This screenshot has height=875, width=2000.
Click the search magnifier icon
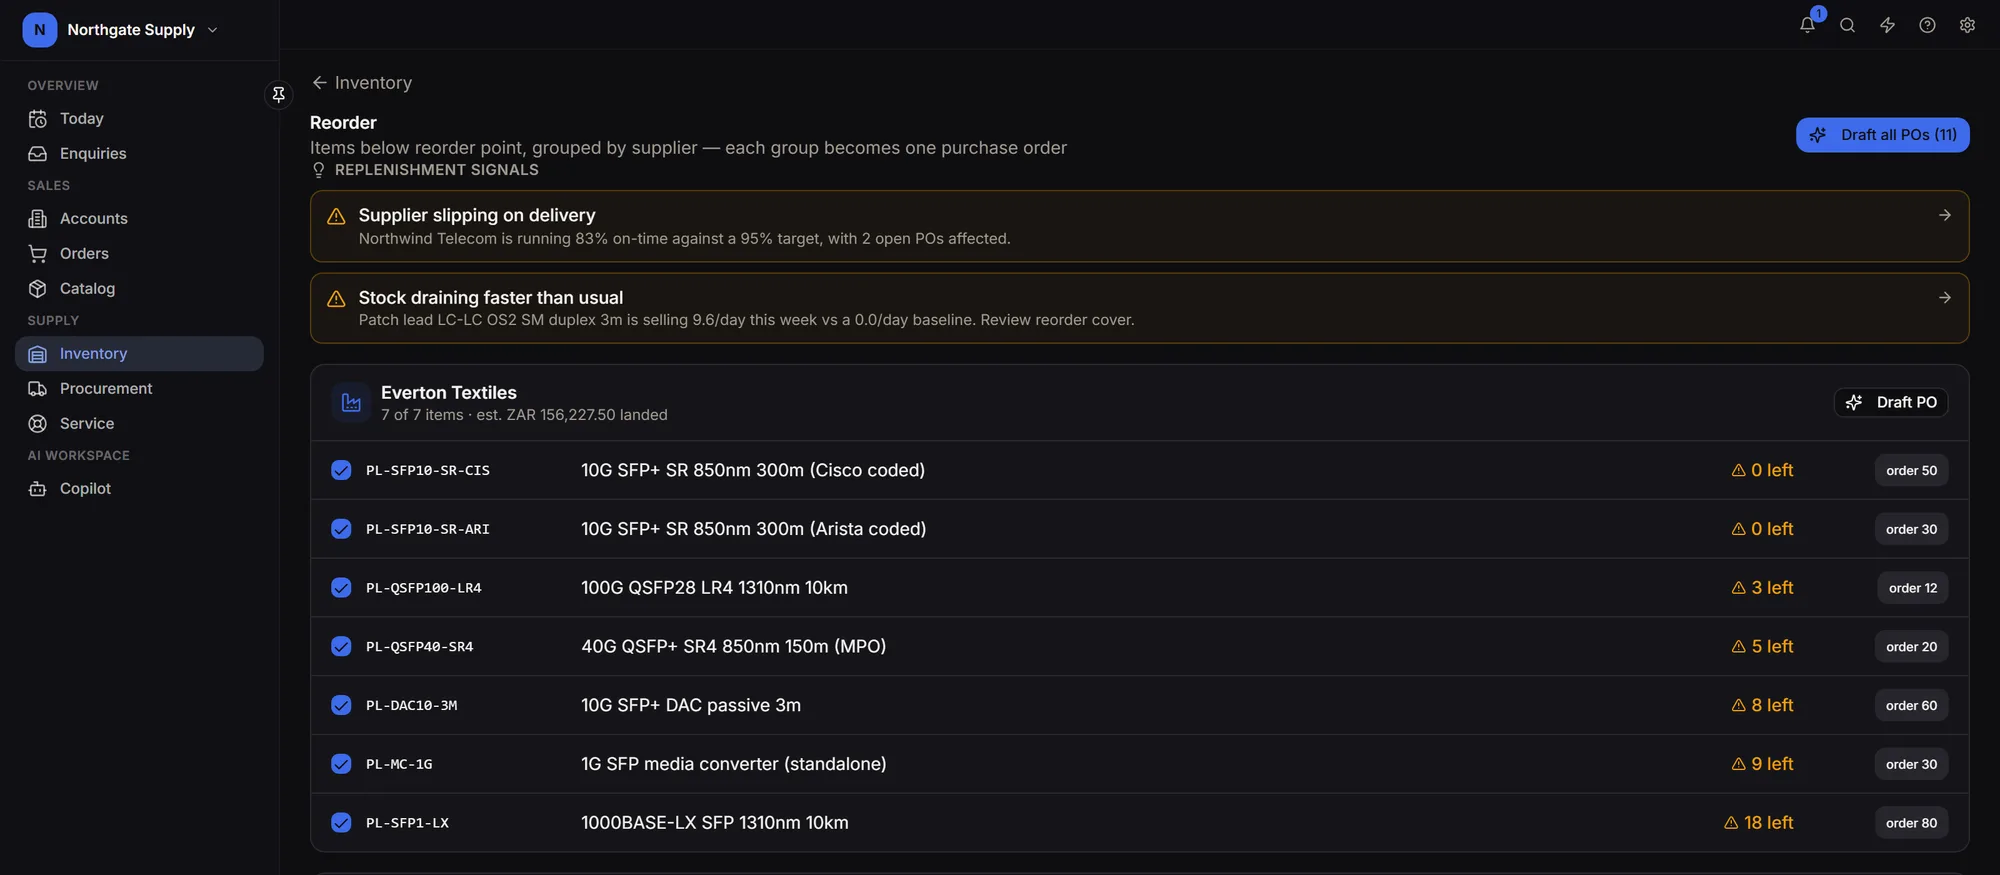coord(1847,26)
